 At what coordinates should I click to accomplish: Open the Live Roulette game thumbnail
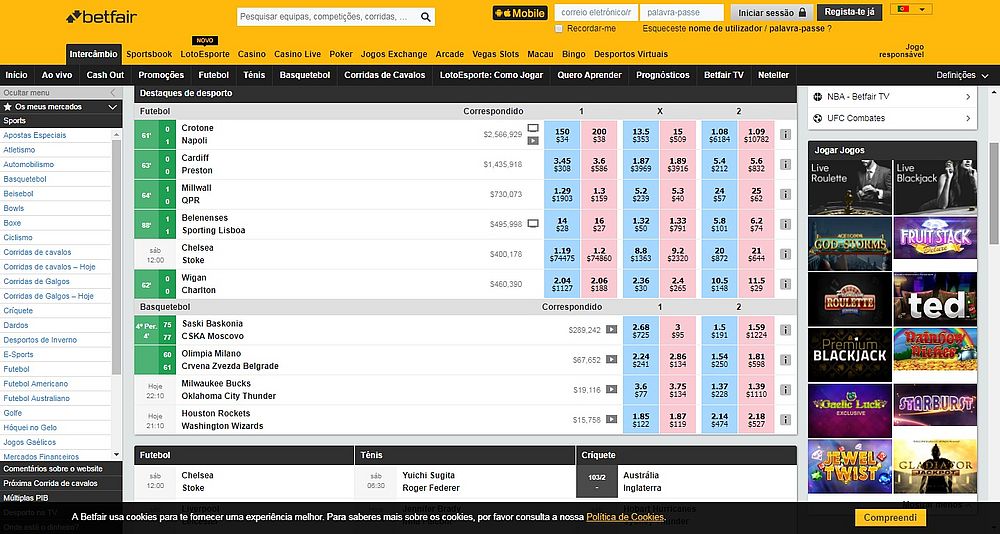pos(849,187)
